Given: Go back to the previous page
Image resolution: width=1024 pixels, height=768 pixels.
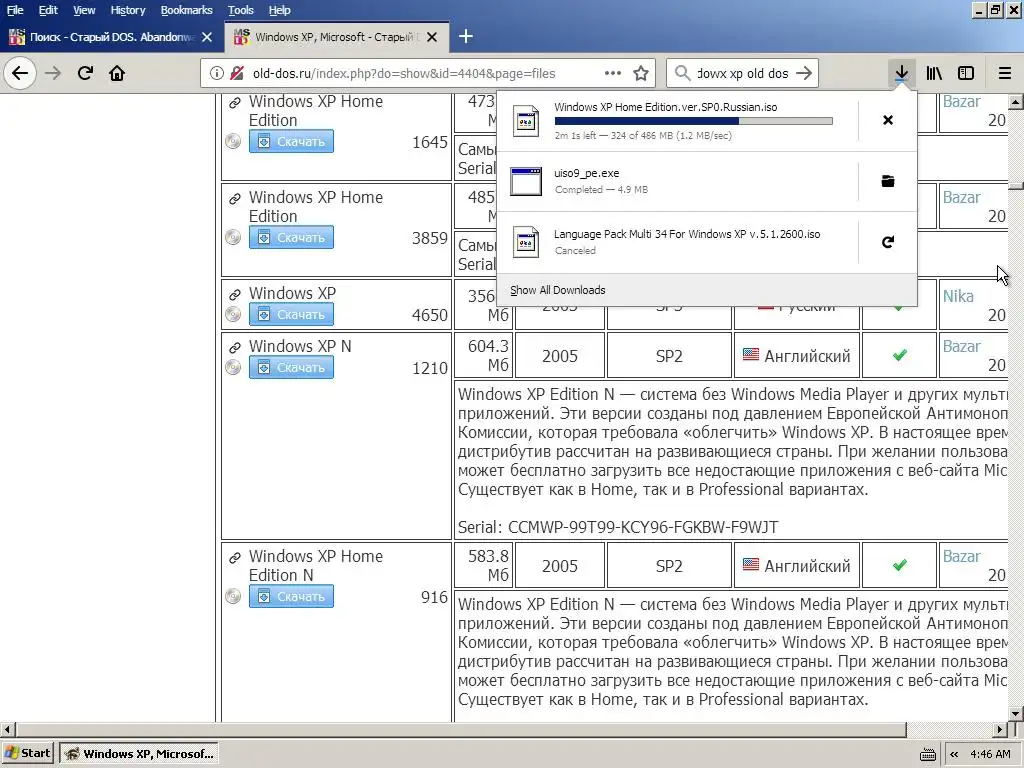Looking at the screenshot, I should [20, 73].
